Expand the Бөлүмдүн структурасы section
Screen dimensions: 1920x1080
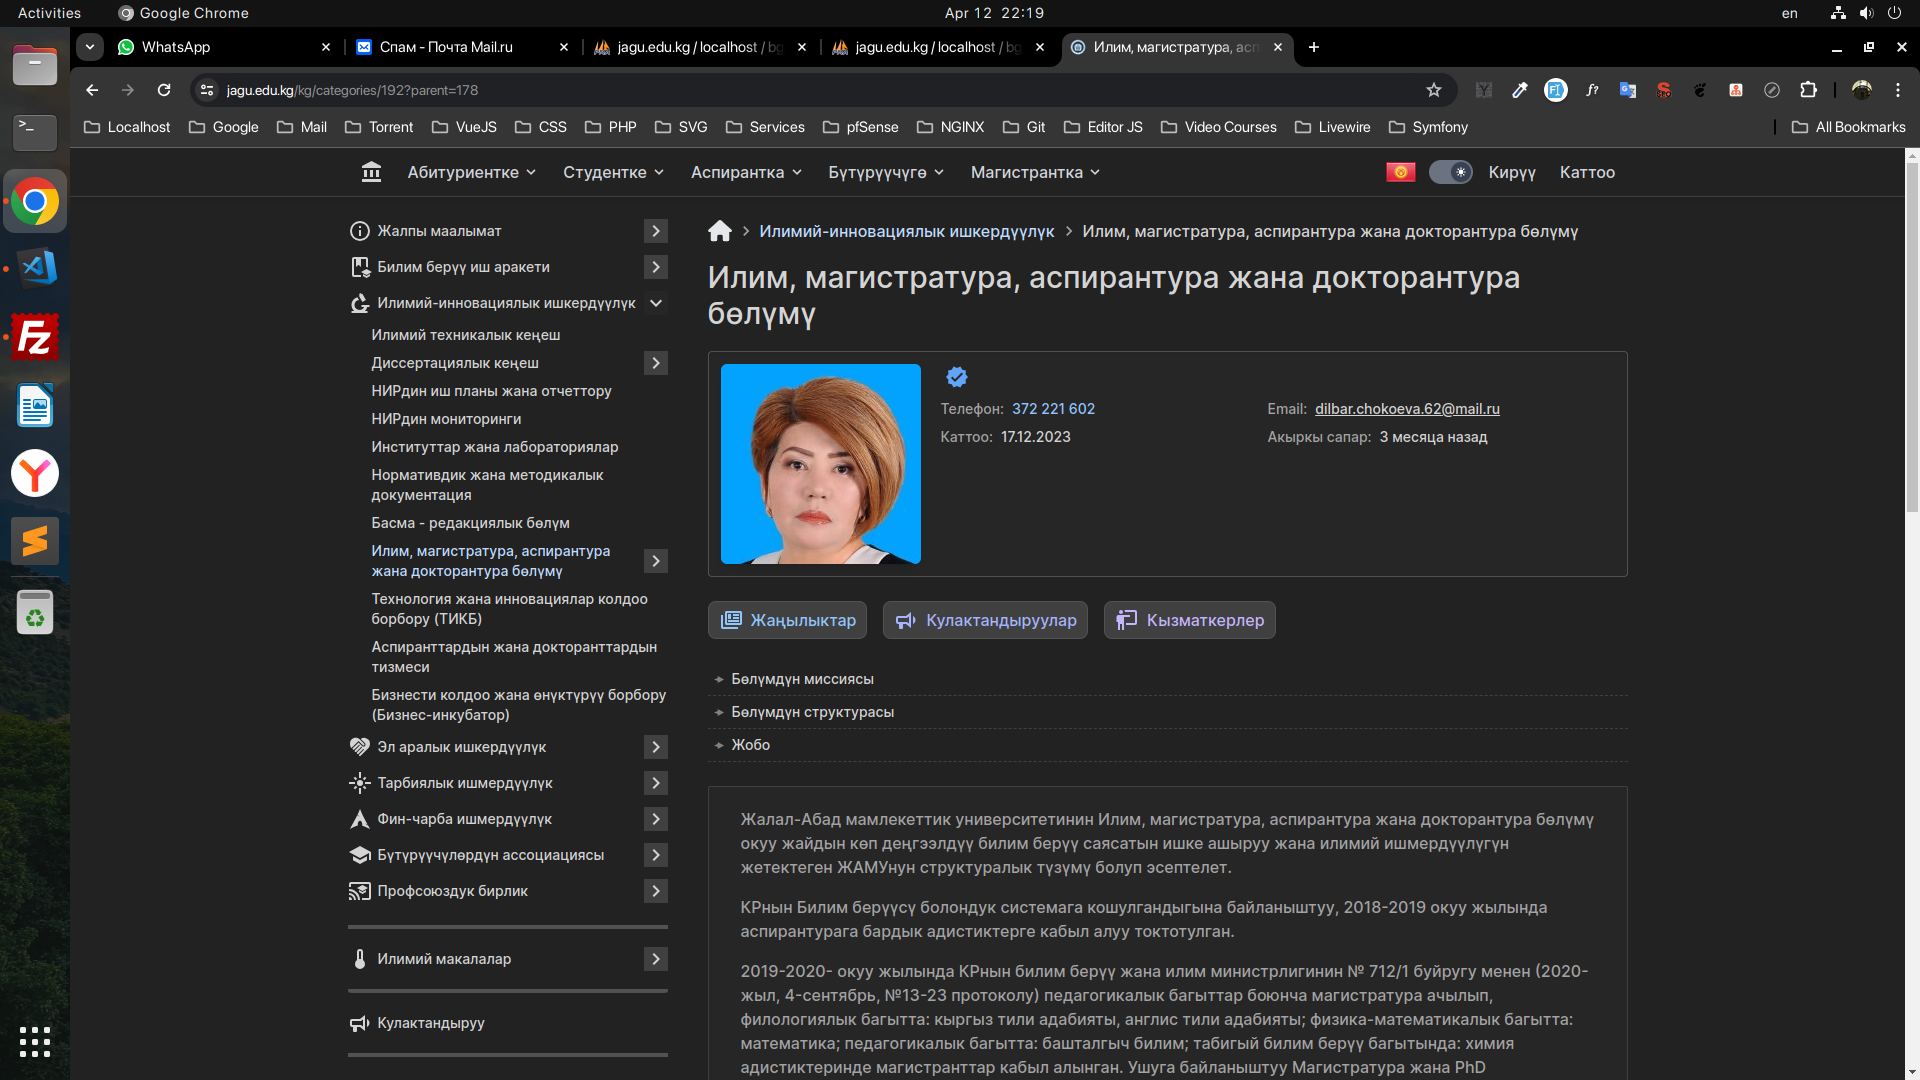point(812,712)
